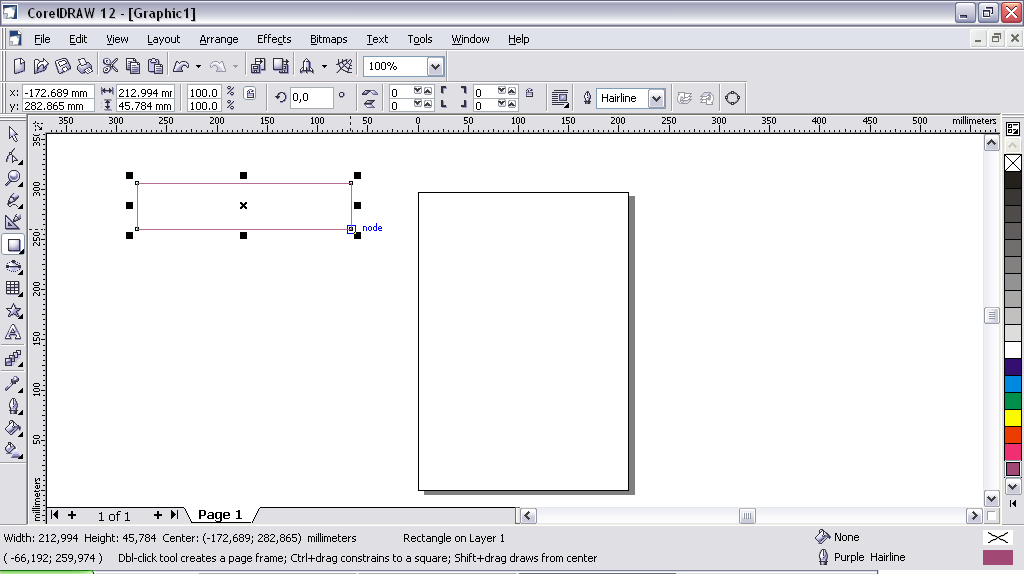
Task: Open the Tools menu
Action: [x=420, y=39]
